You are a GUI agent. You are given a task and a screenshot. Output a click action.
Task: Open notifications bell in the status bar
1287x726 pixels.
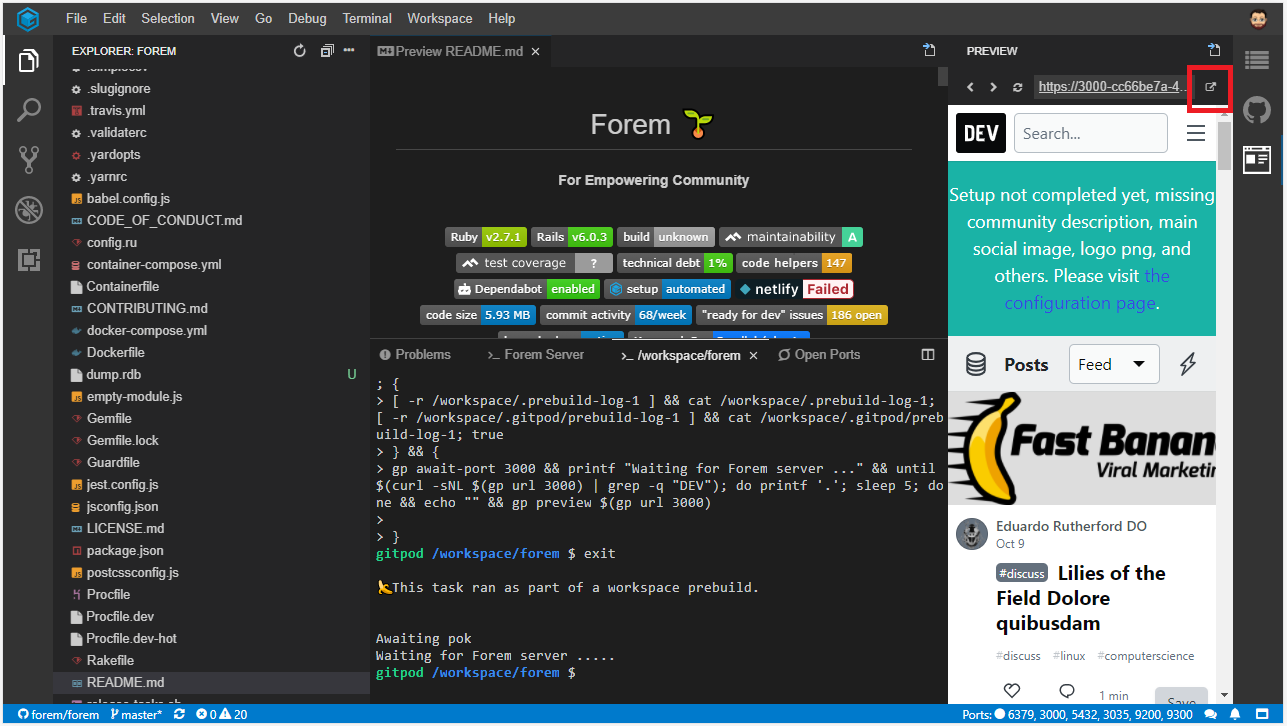tap(1237, 715)
